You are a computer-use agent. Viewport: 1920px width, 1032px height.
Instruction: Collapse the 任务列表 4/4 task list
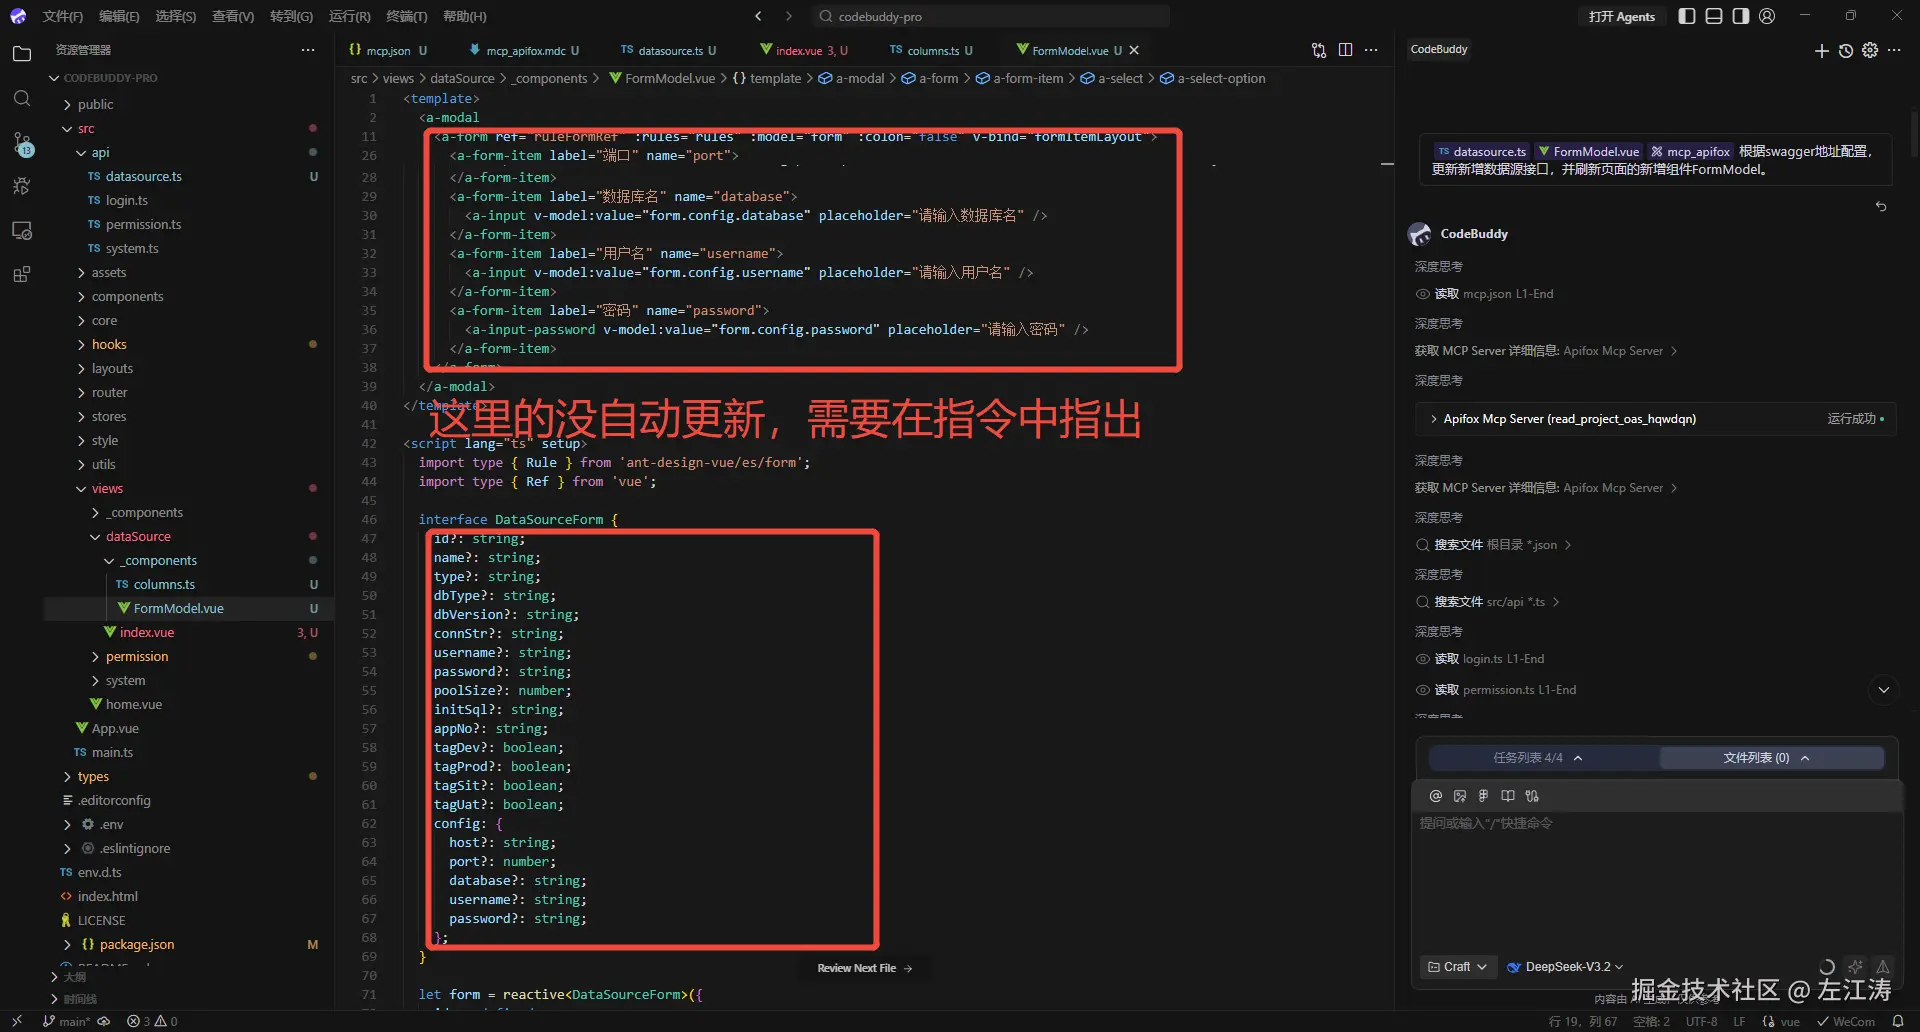(1580, 758)
